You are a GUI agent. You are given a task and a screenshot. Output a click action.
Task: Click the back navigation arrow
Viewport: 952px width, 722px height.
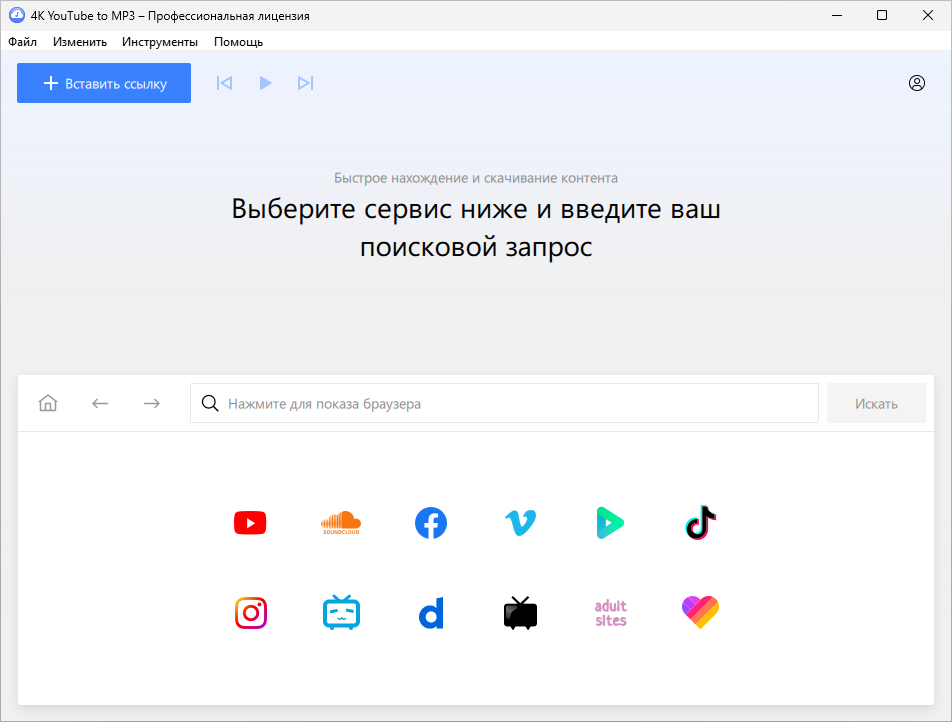pos(100,402)
